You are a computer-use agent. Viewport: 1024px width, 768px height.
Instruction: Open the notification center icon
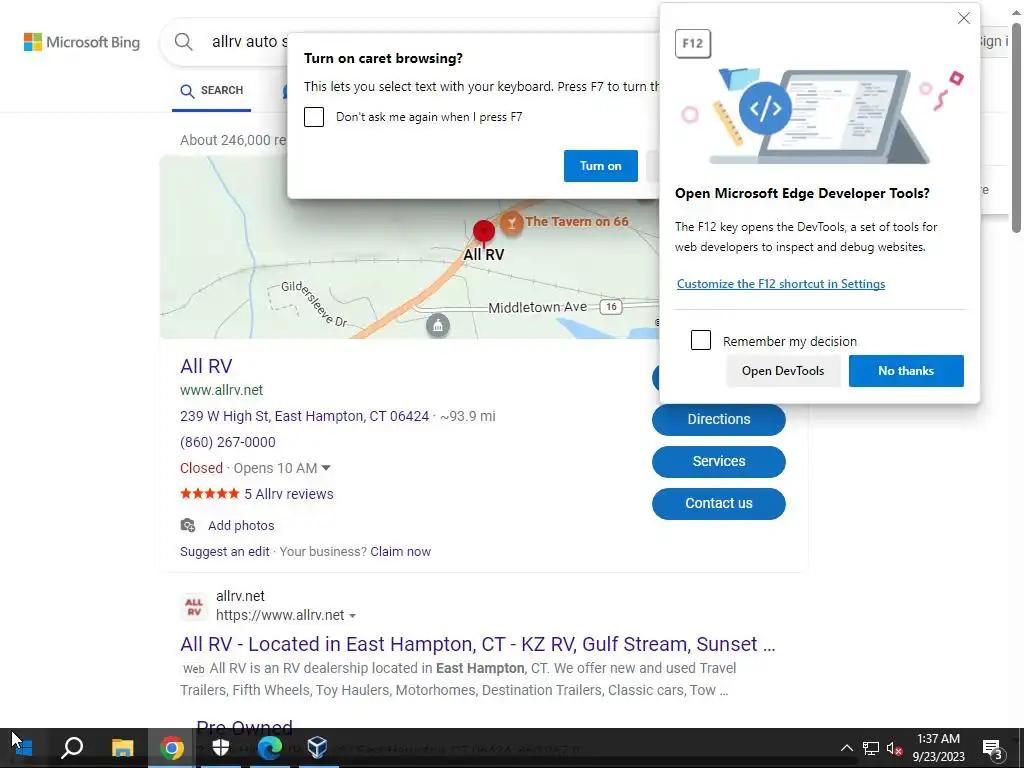tap(993, 748)
